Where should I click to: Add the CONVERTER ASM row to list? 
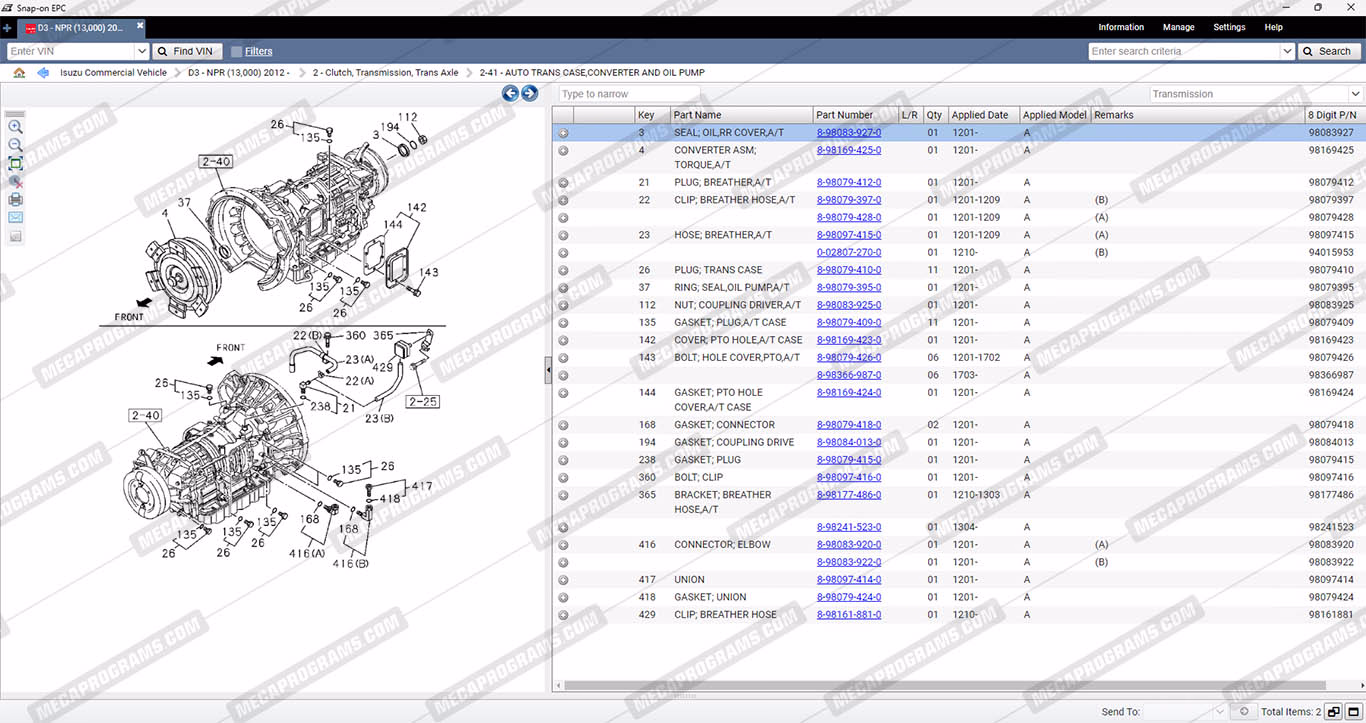(x=563, y=151)
